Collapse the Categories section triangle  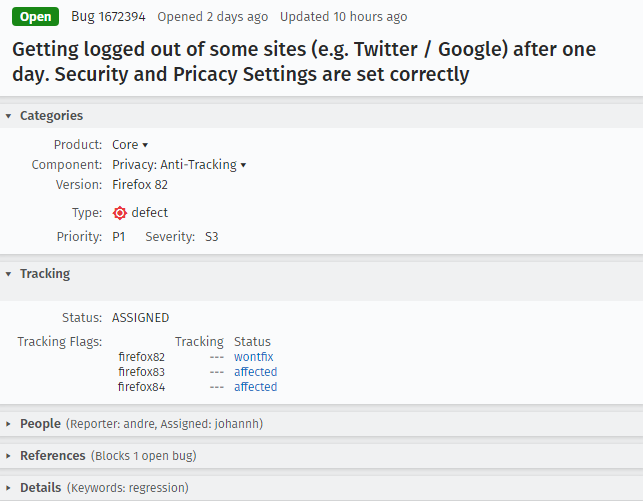coord(9,116)
